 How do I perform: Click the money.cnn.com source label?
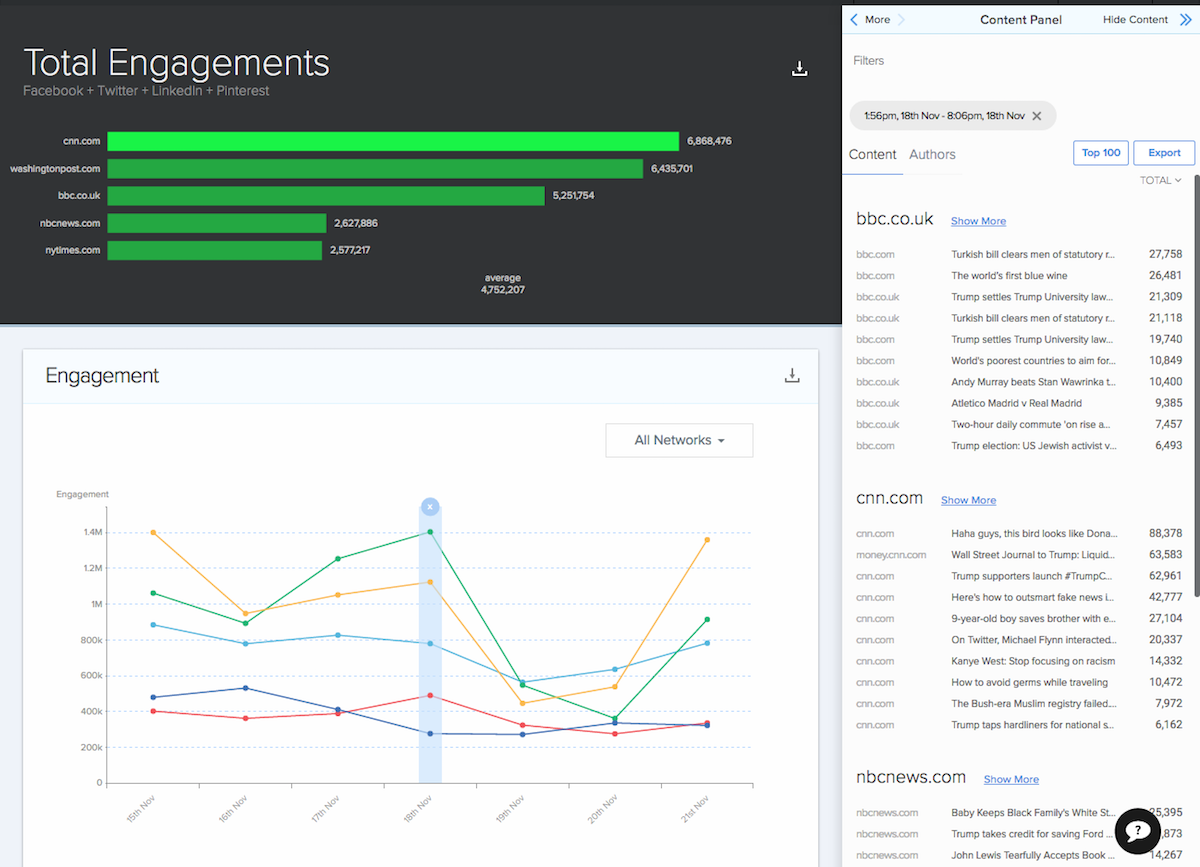click(x=891, y=555)
